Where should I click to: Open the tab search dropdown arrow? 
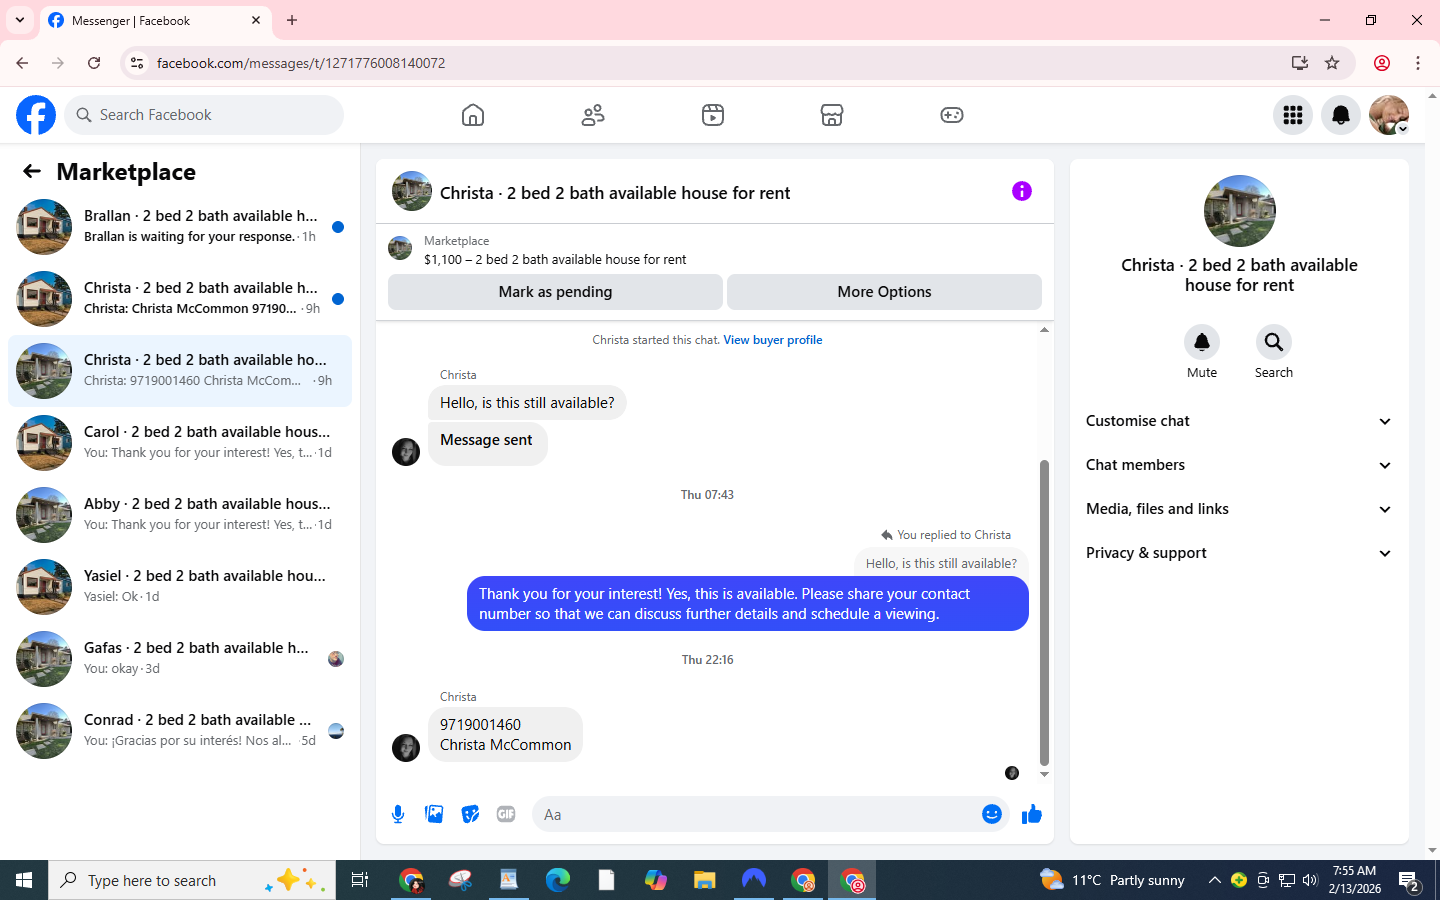pyautogui.click(x=20, y=20)
